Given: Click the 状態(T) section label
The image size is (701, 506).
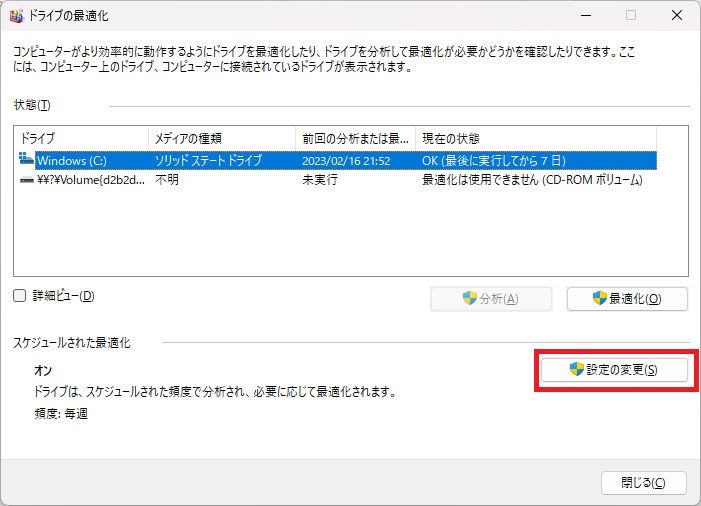Looking at the screenshot, I should coord(32,105).
